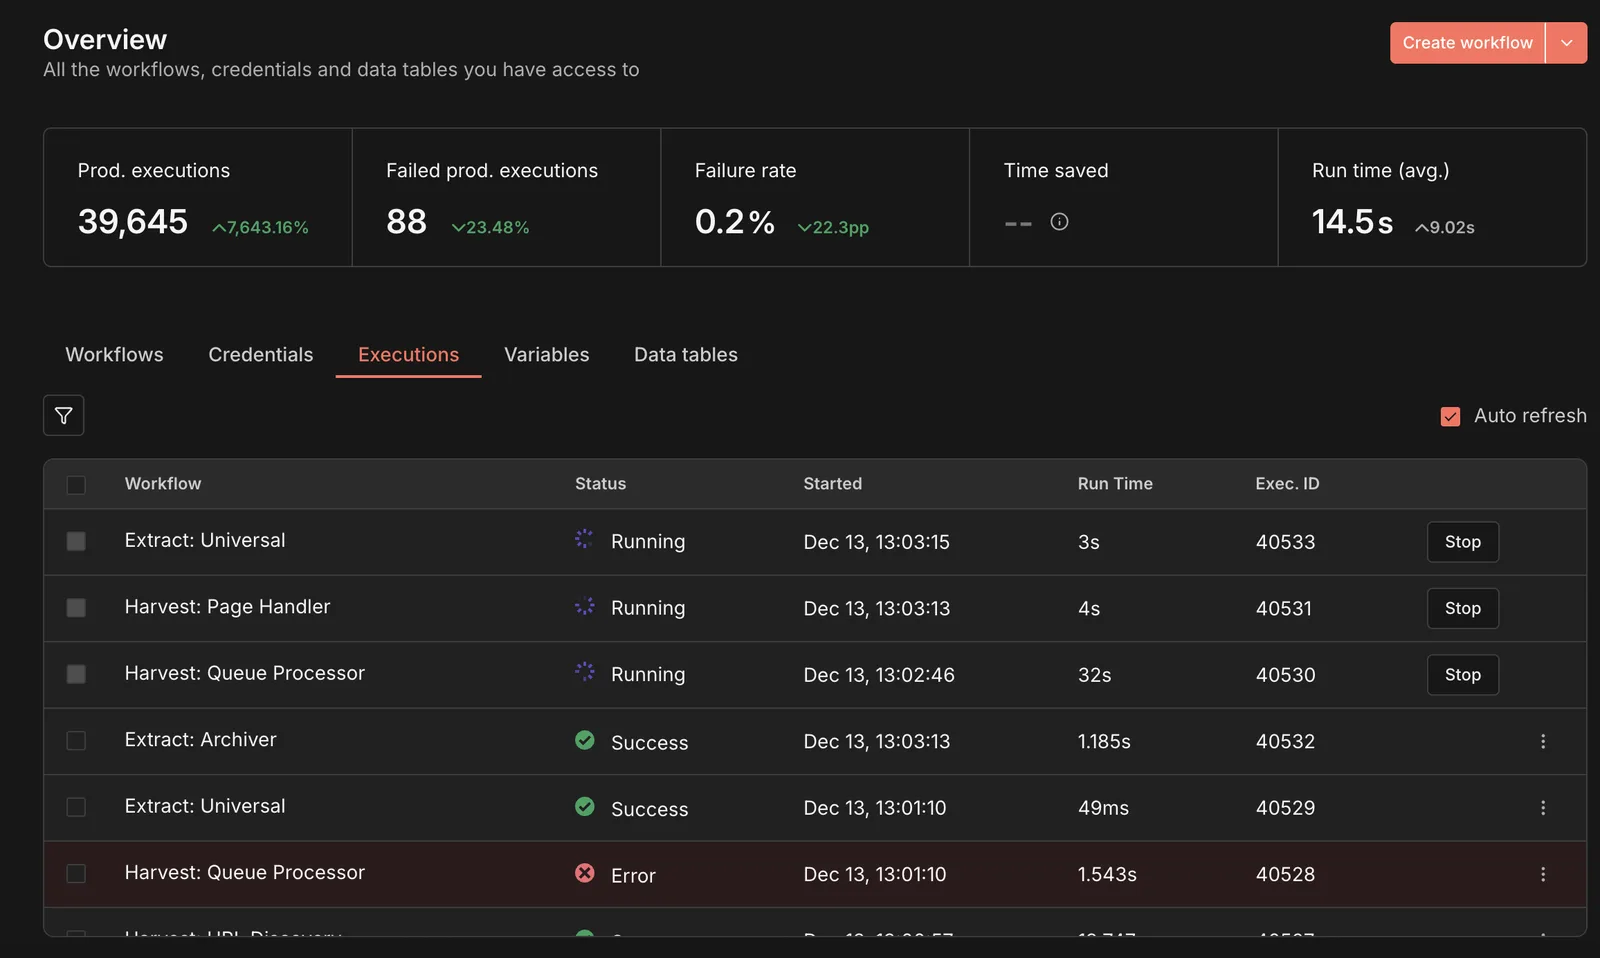The image size is (1600, 958).
Task: Click the Extract: Archiver workflow name
Action: 200,740
